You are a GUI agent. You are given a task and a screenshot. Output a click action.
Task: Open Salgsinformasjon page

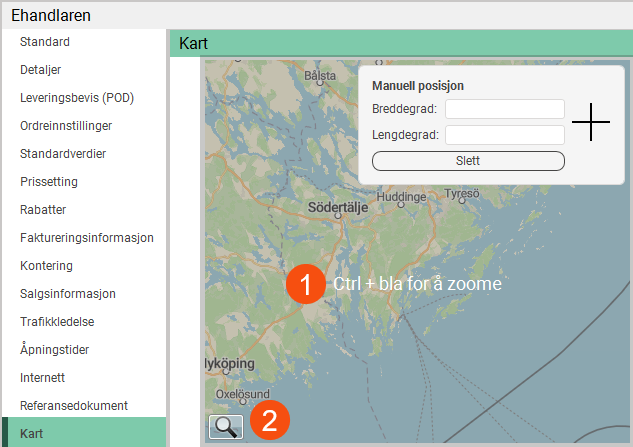coord(68,294)
